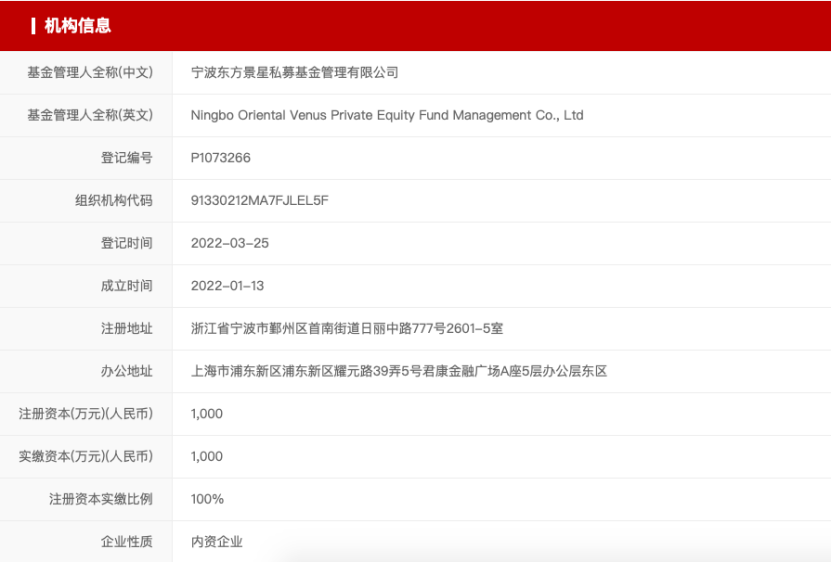
Task: Select the 1,000 paid-in capital value
Action: 207,456
